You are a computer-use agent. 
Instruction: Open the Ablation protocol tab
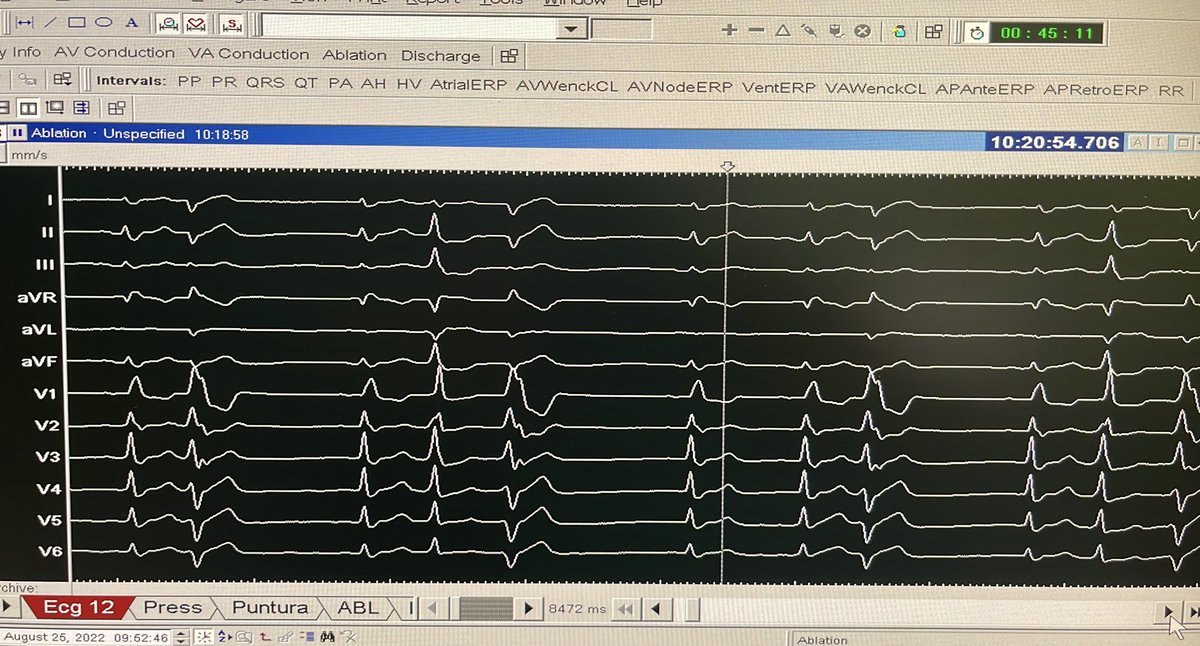[x=354, y=55]
